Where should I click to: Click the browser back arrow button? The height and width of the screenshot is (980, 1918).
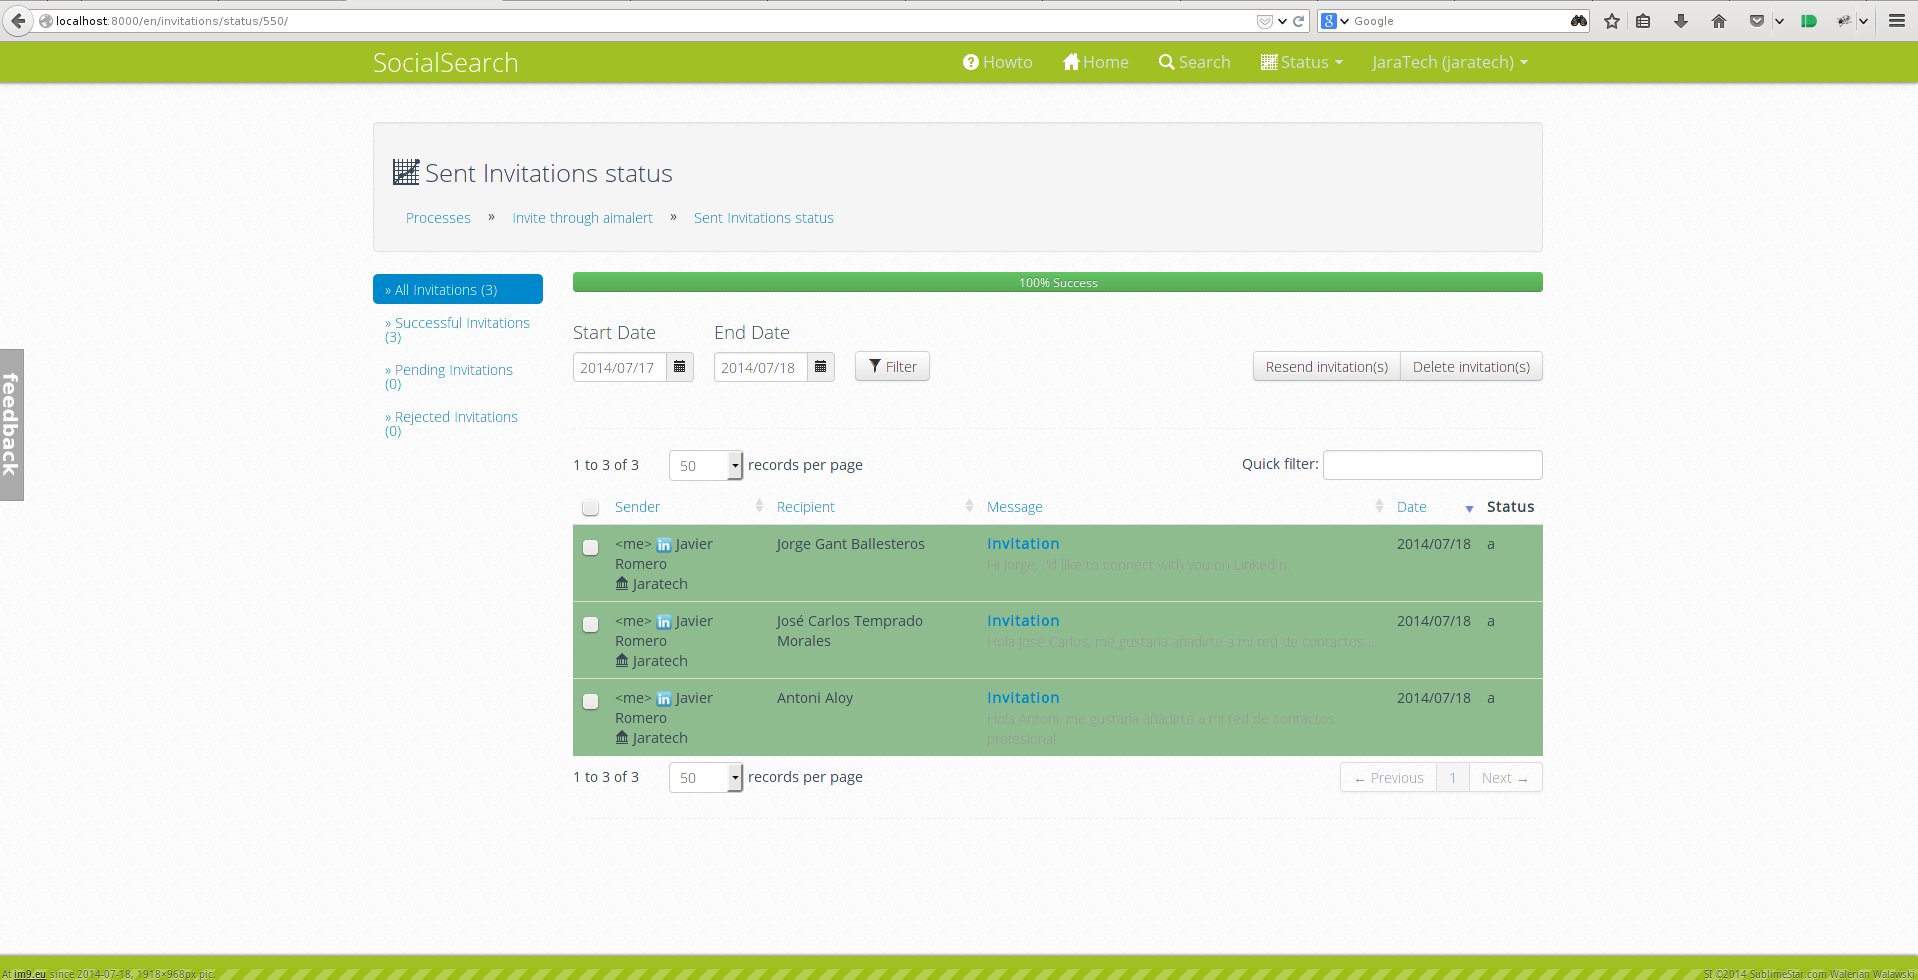pyautogui.click(x=18, y=21)
